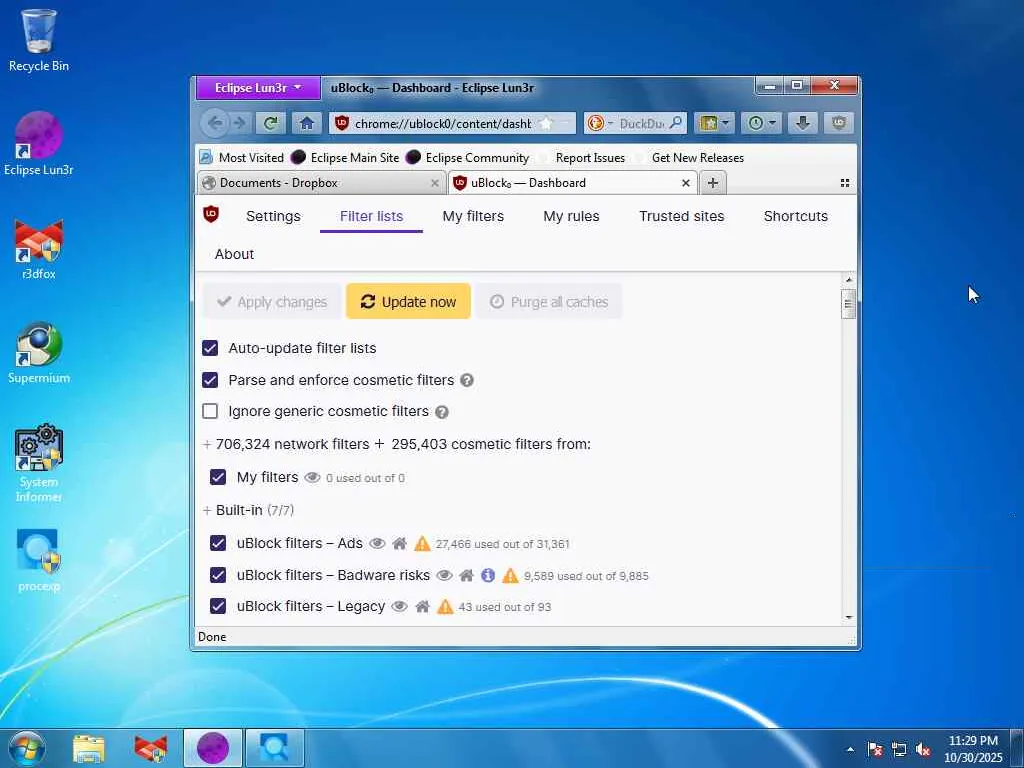Switch to the Settings tab
This screenshot has width=1024, height=768.
(273, 216)
